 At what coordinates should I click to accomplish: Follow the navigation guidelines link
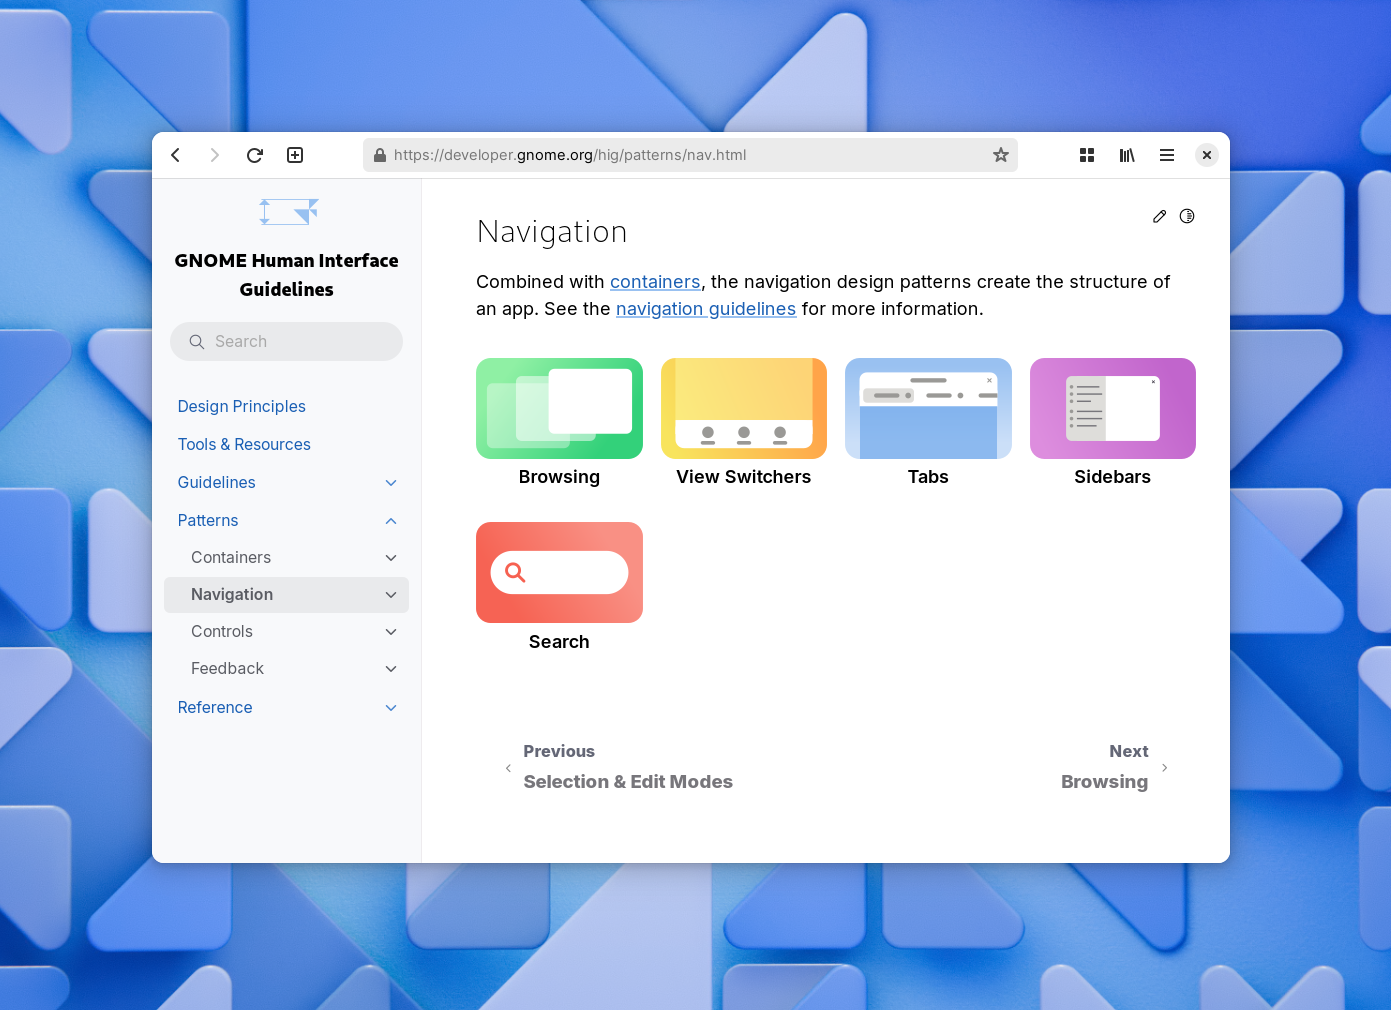705,309
